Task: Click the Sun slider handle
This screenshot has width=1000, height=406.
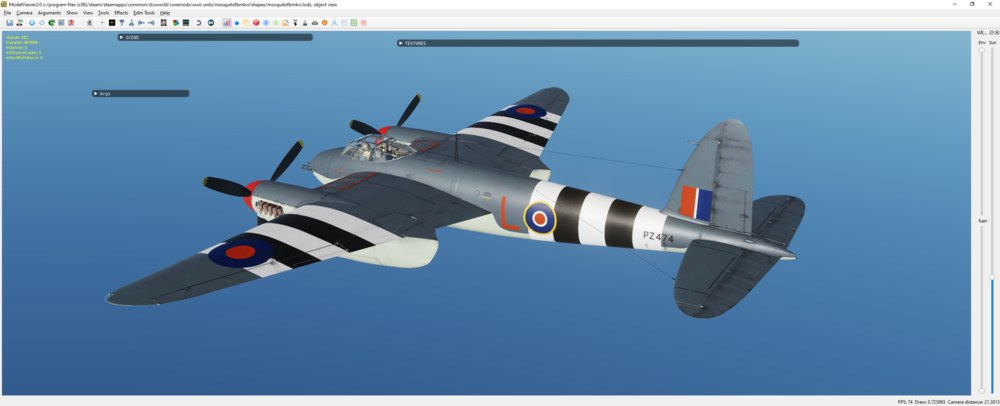Action: pyautogui.click(x=992, y=277)
